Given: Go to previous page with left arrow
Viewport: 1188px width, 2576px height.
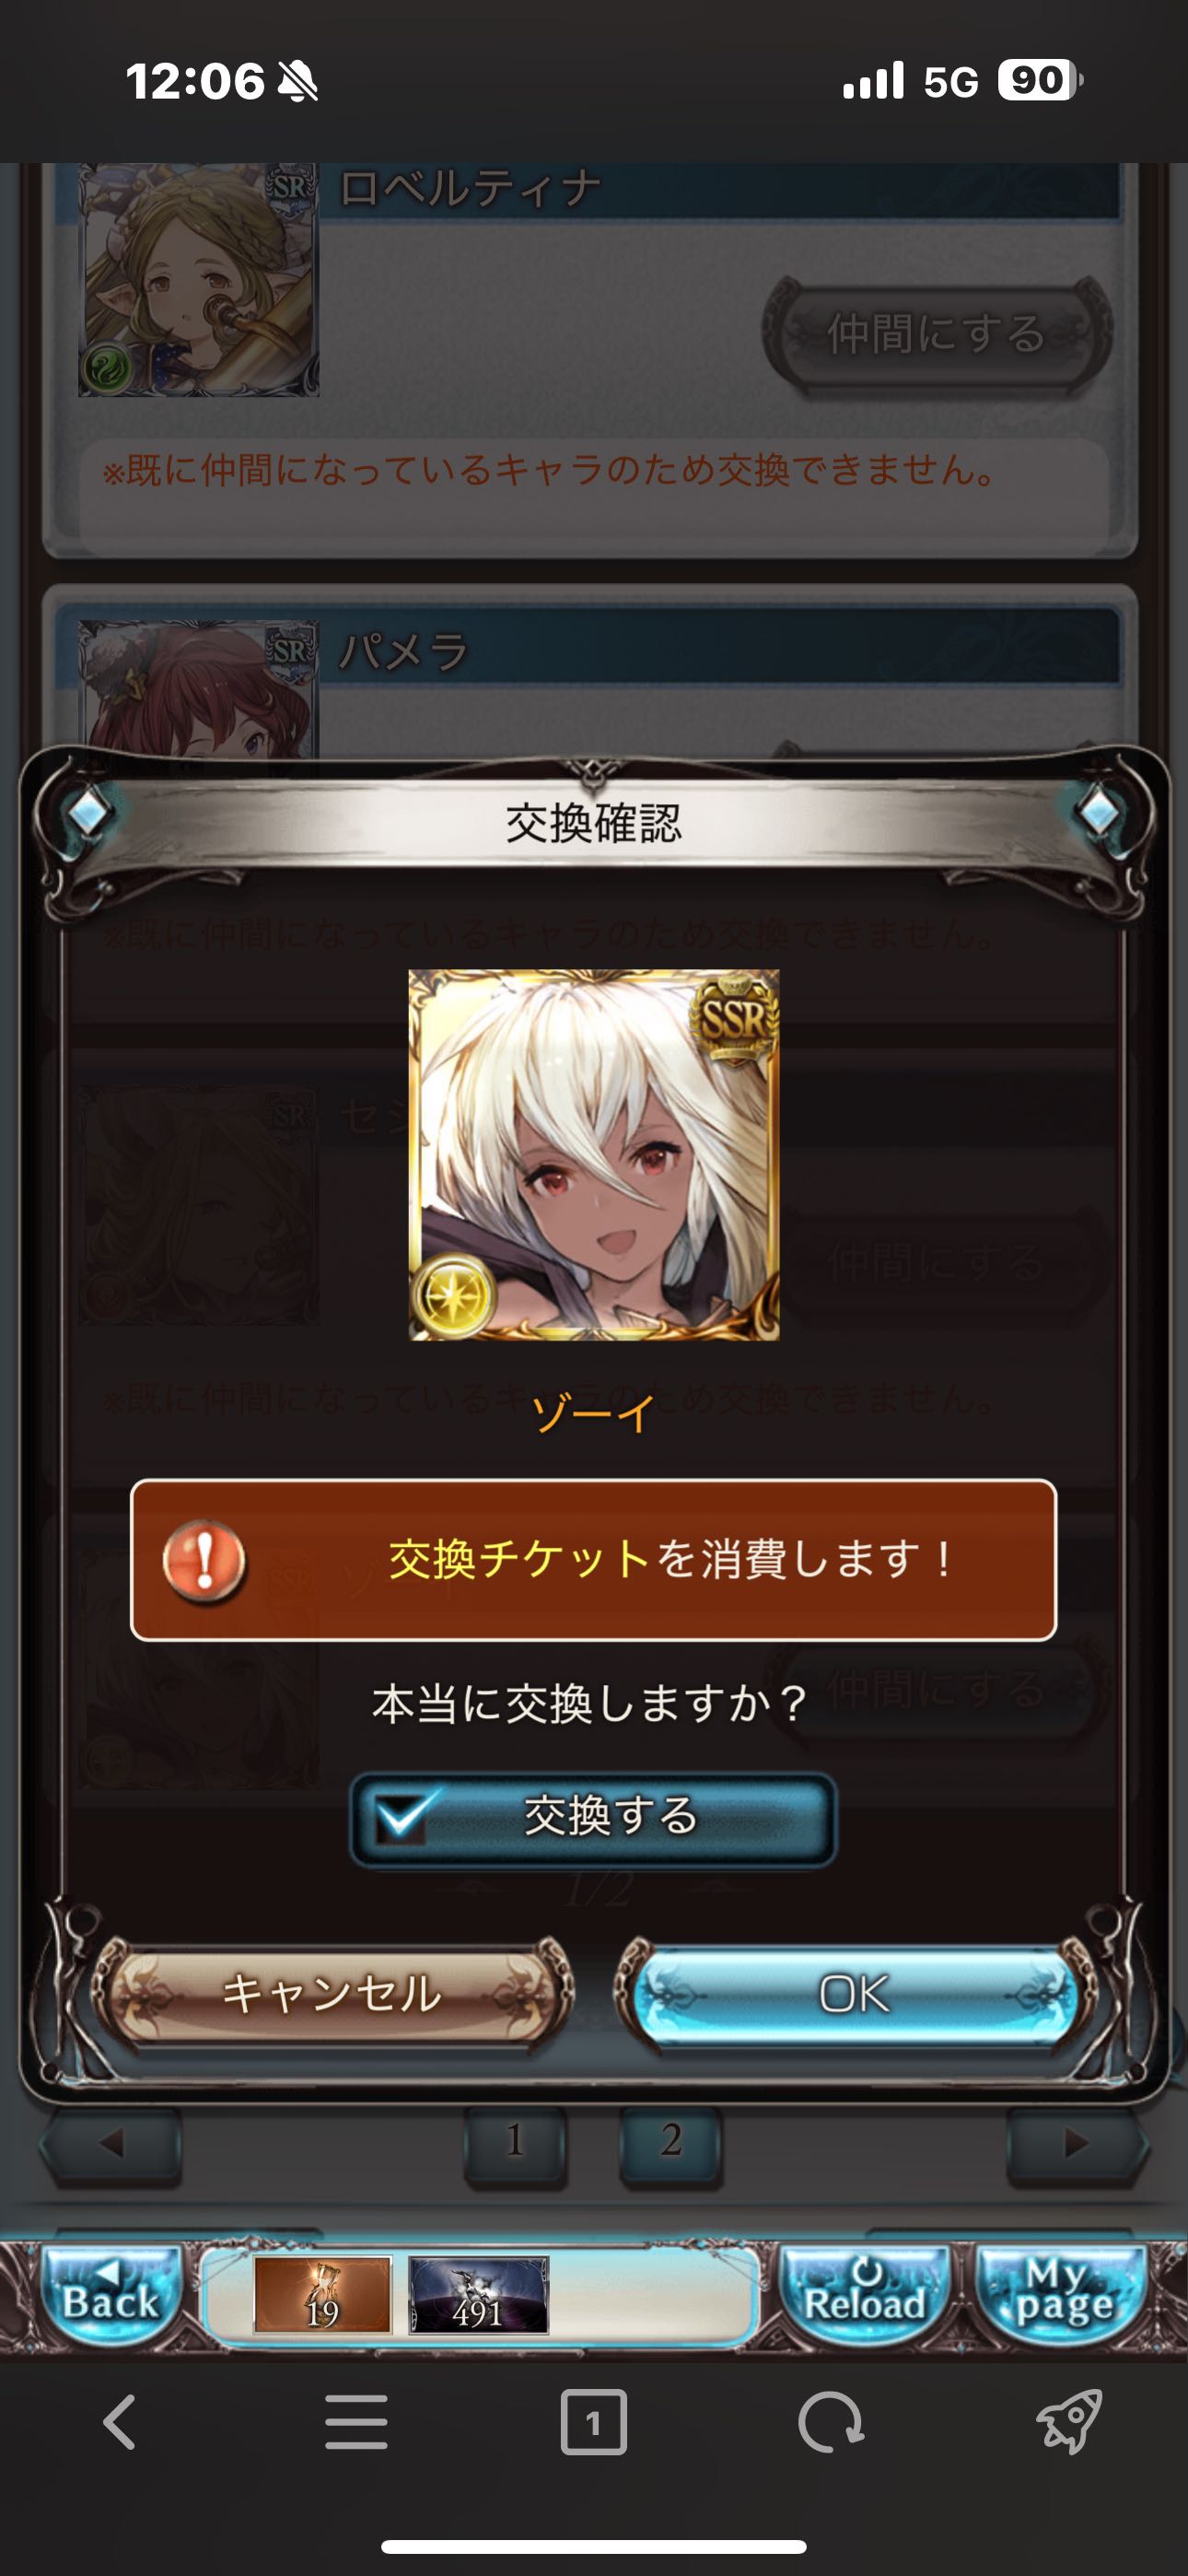Looking at the screenshot, I should click(x=111, y=2143).
